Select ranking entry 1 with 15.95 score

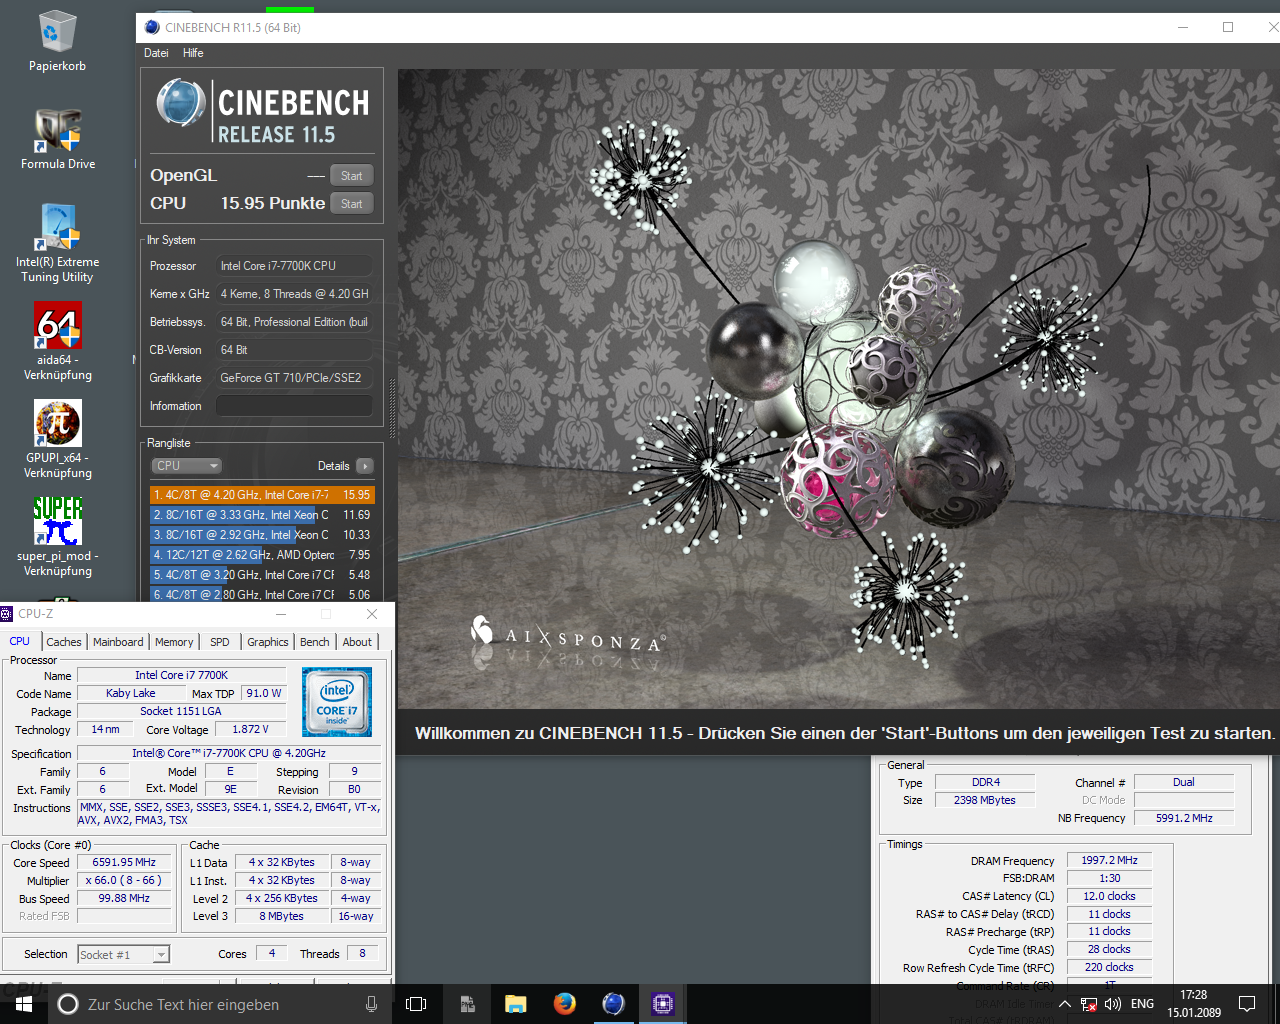point(262,495)
